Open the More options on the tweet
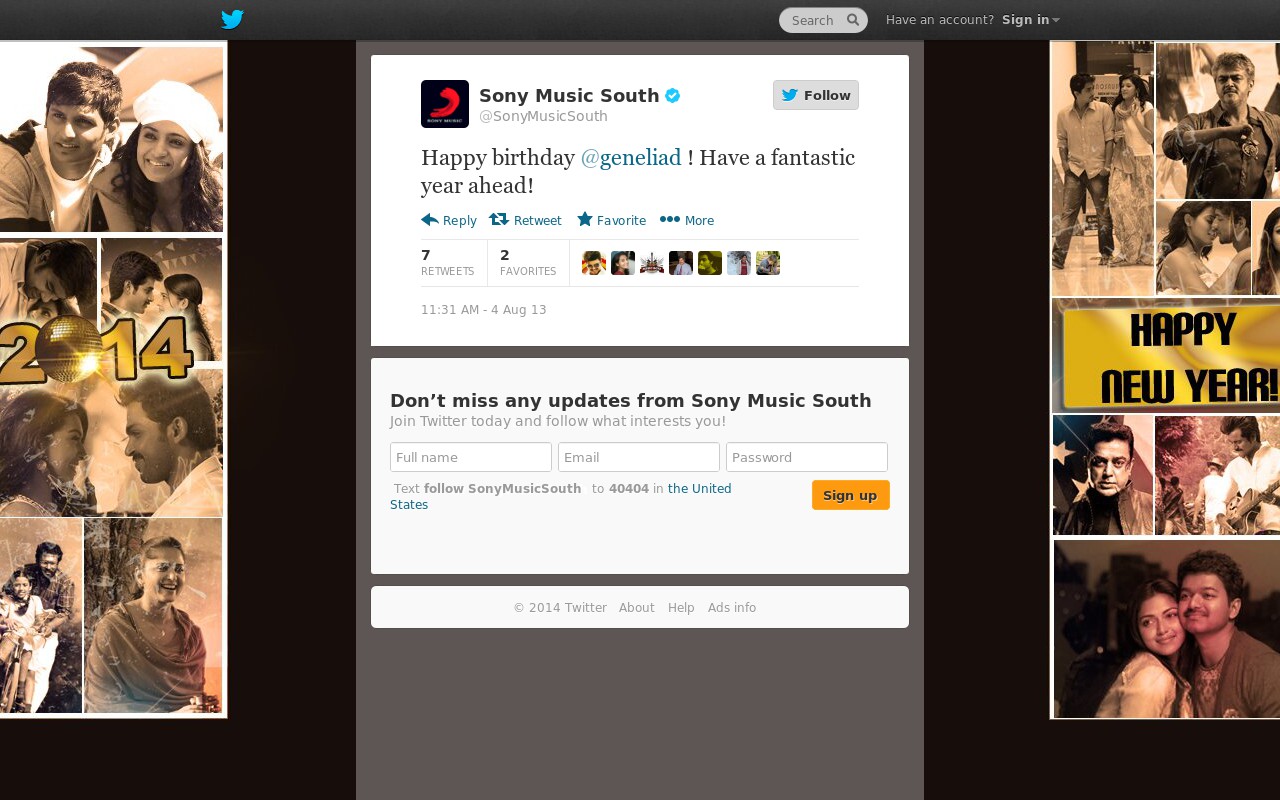This screenshot has width=1280, height=800. [687, 220]
